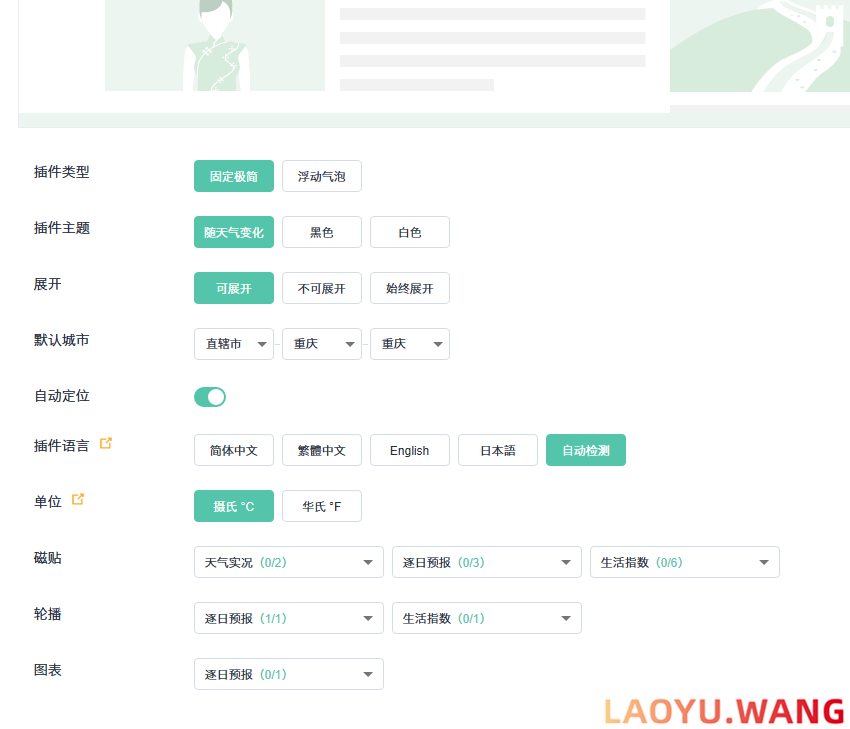Expand the 图表 逐日预报 dropdown
850x729 pixels.
(288, 674)
